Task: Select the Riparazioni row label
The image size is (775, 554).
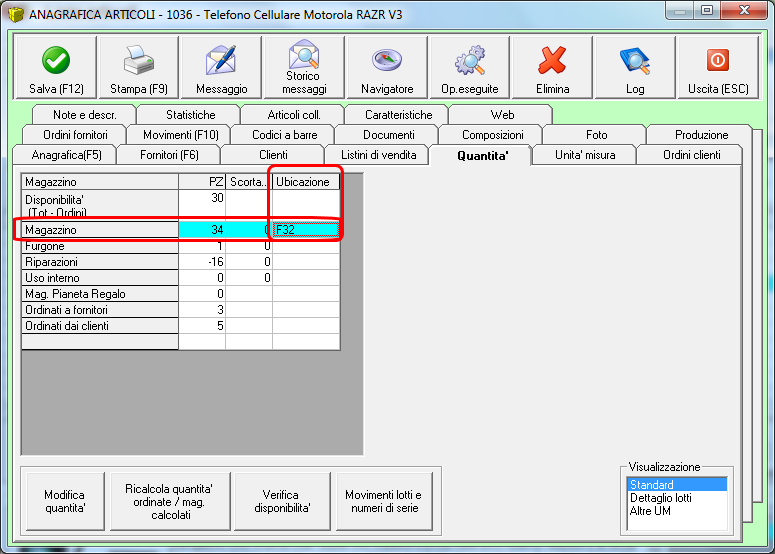Action: 100,262
